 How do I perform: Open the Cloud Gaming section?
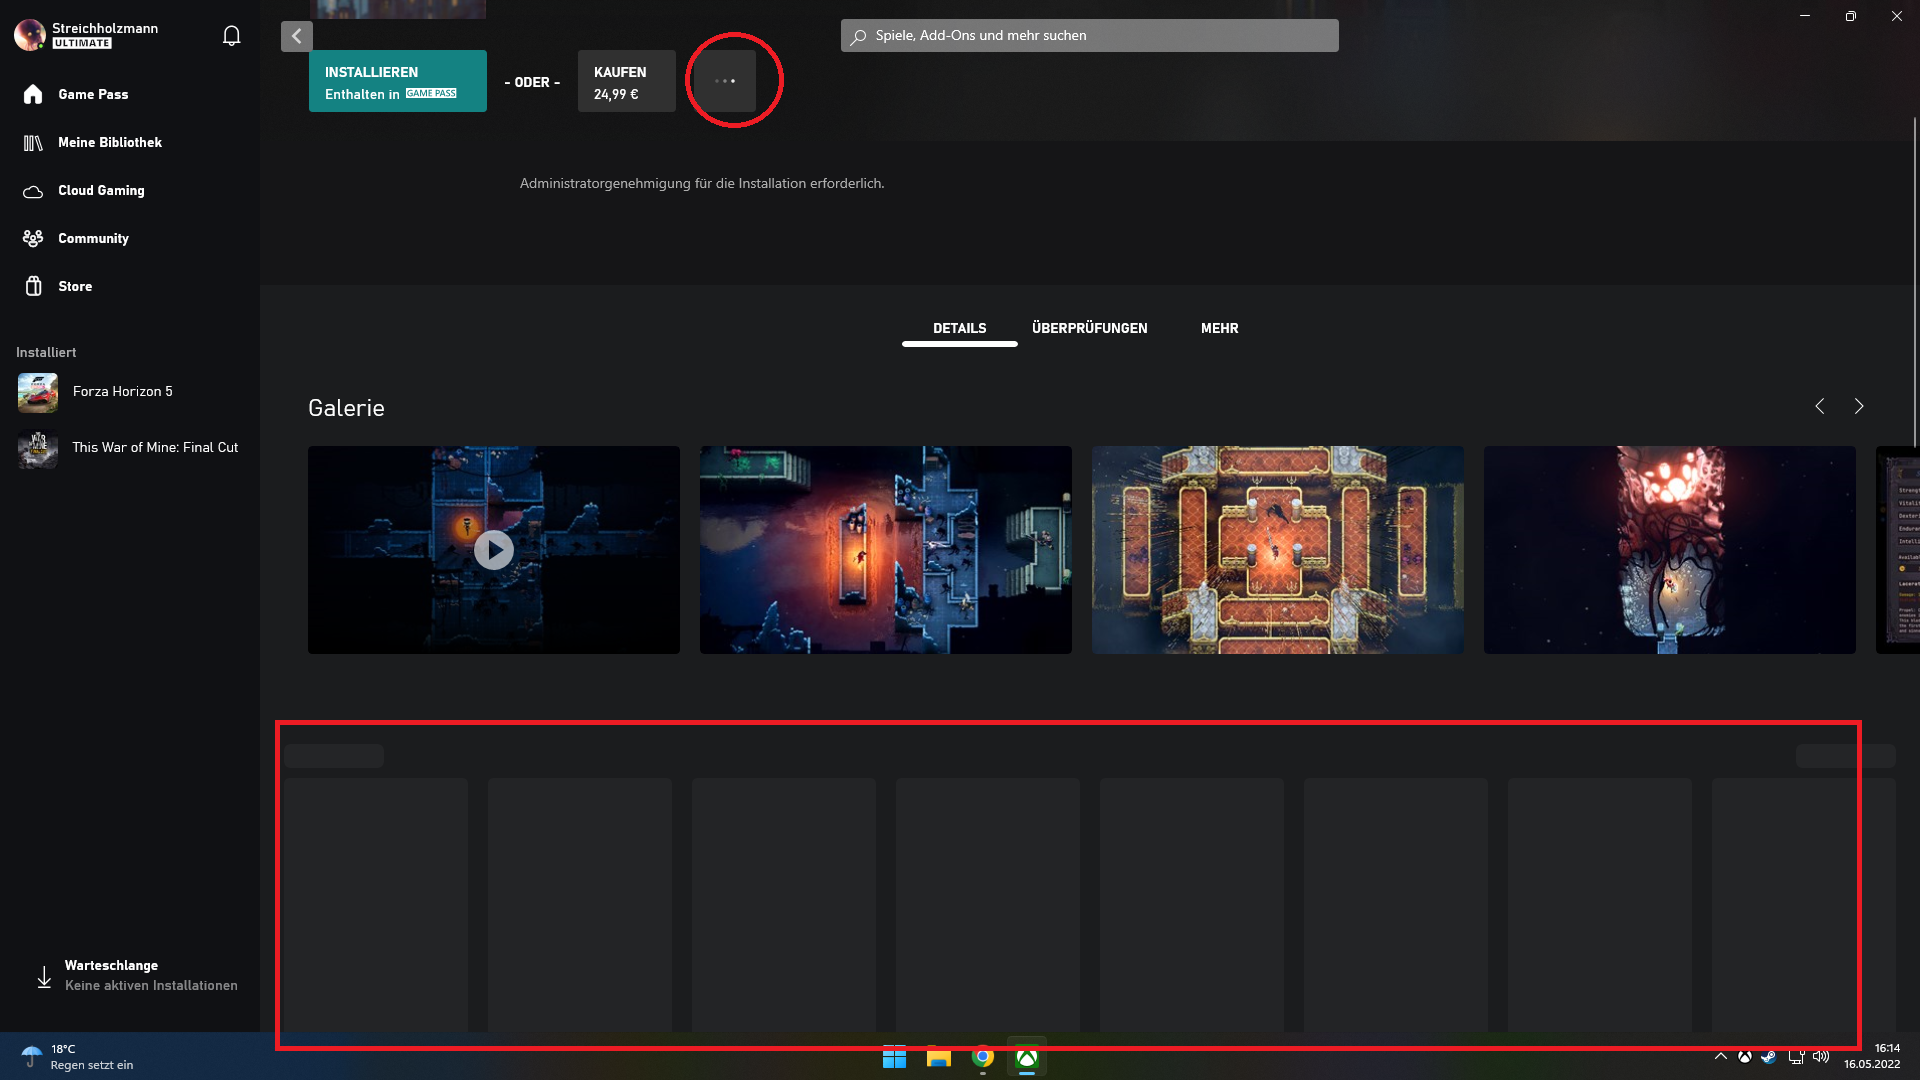pyautogui.click(x=101, y=190)
